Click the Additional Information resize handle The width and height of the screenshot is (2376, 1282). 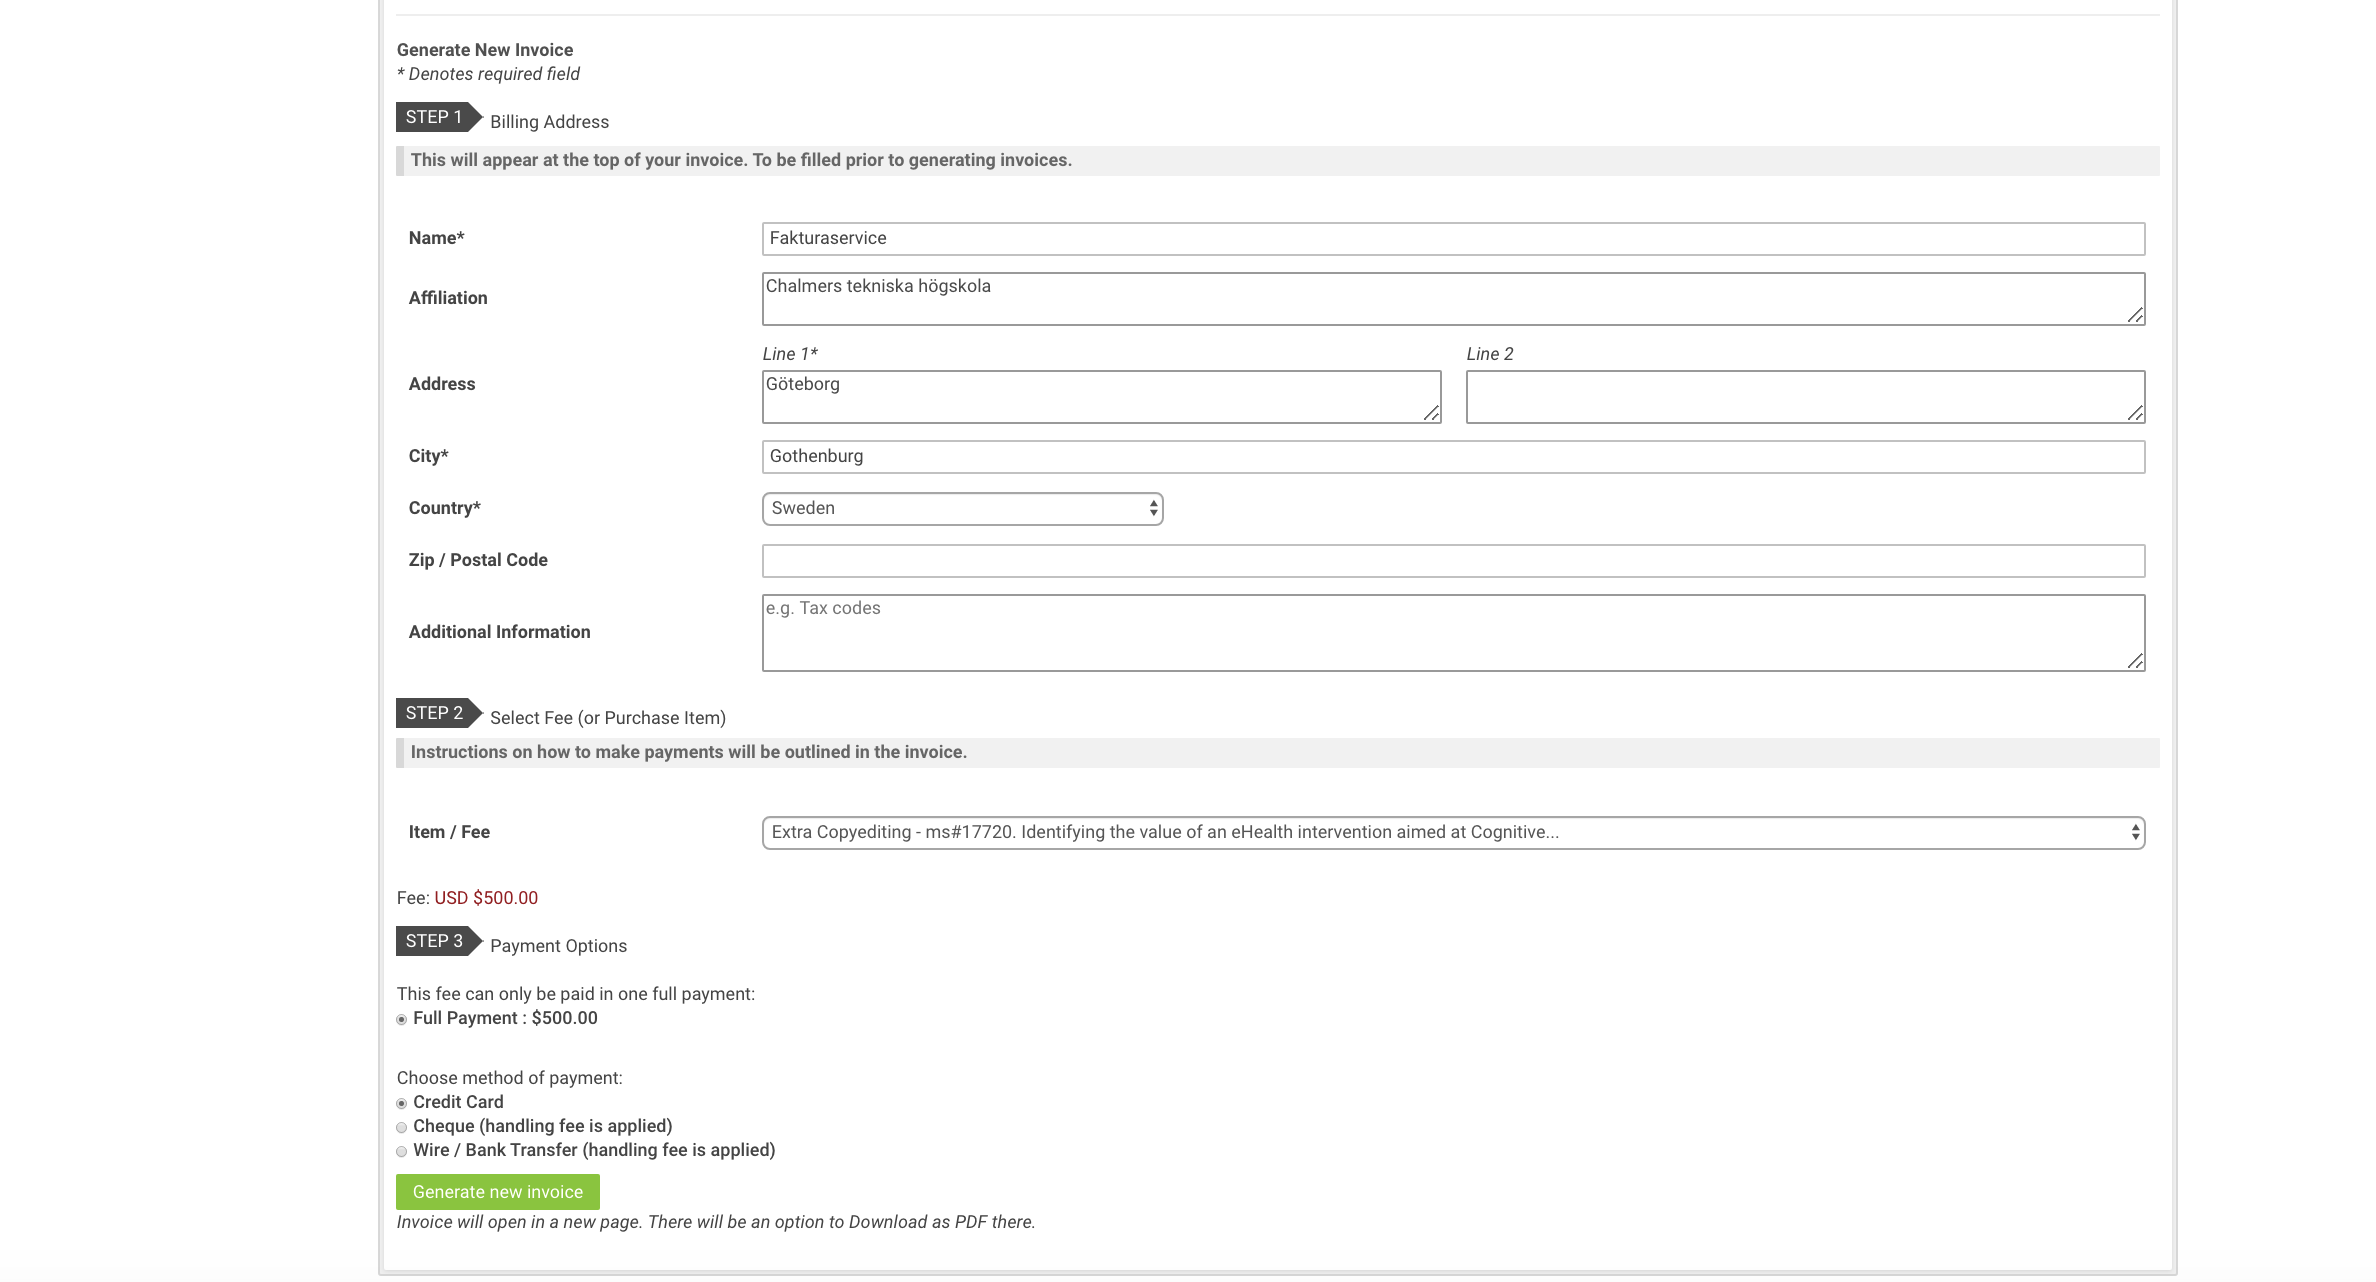click(2135, 661)
